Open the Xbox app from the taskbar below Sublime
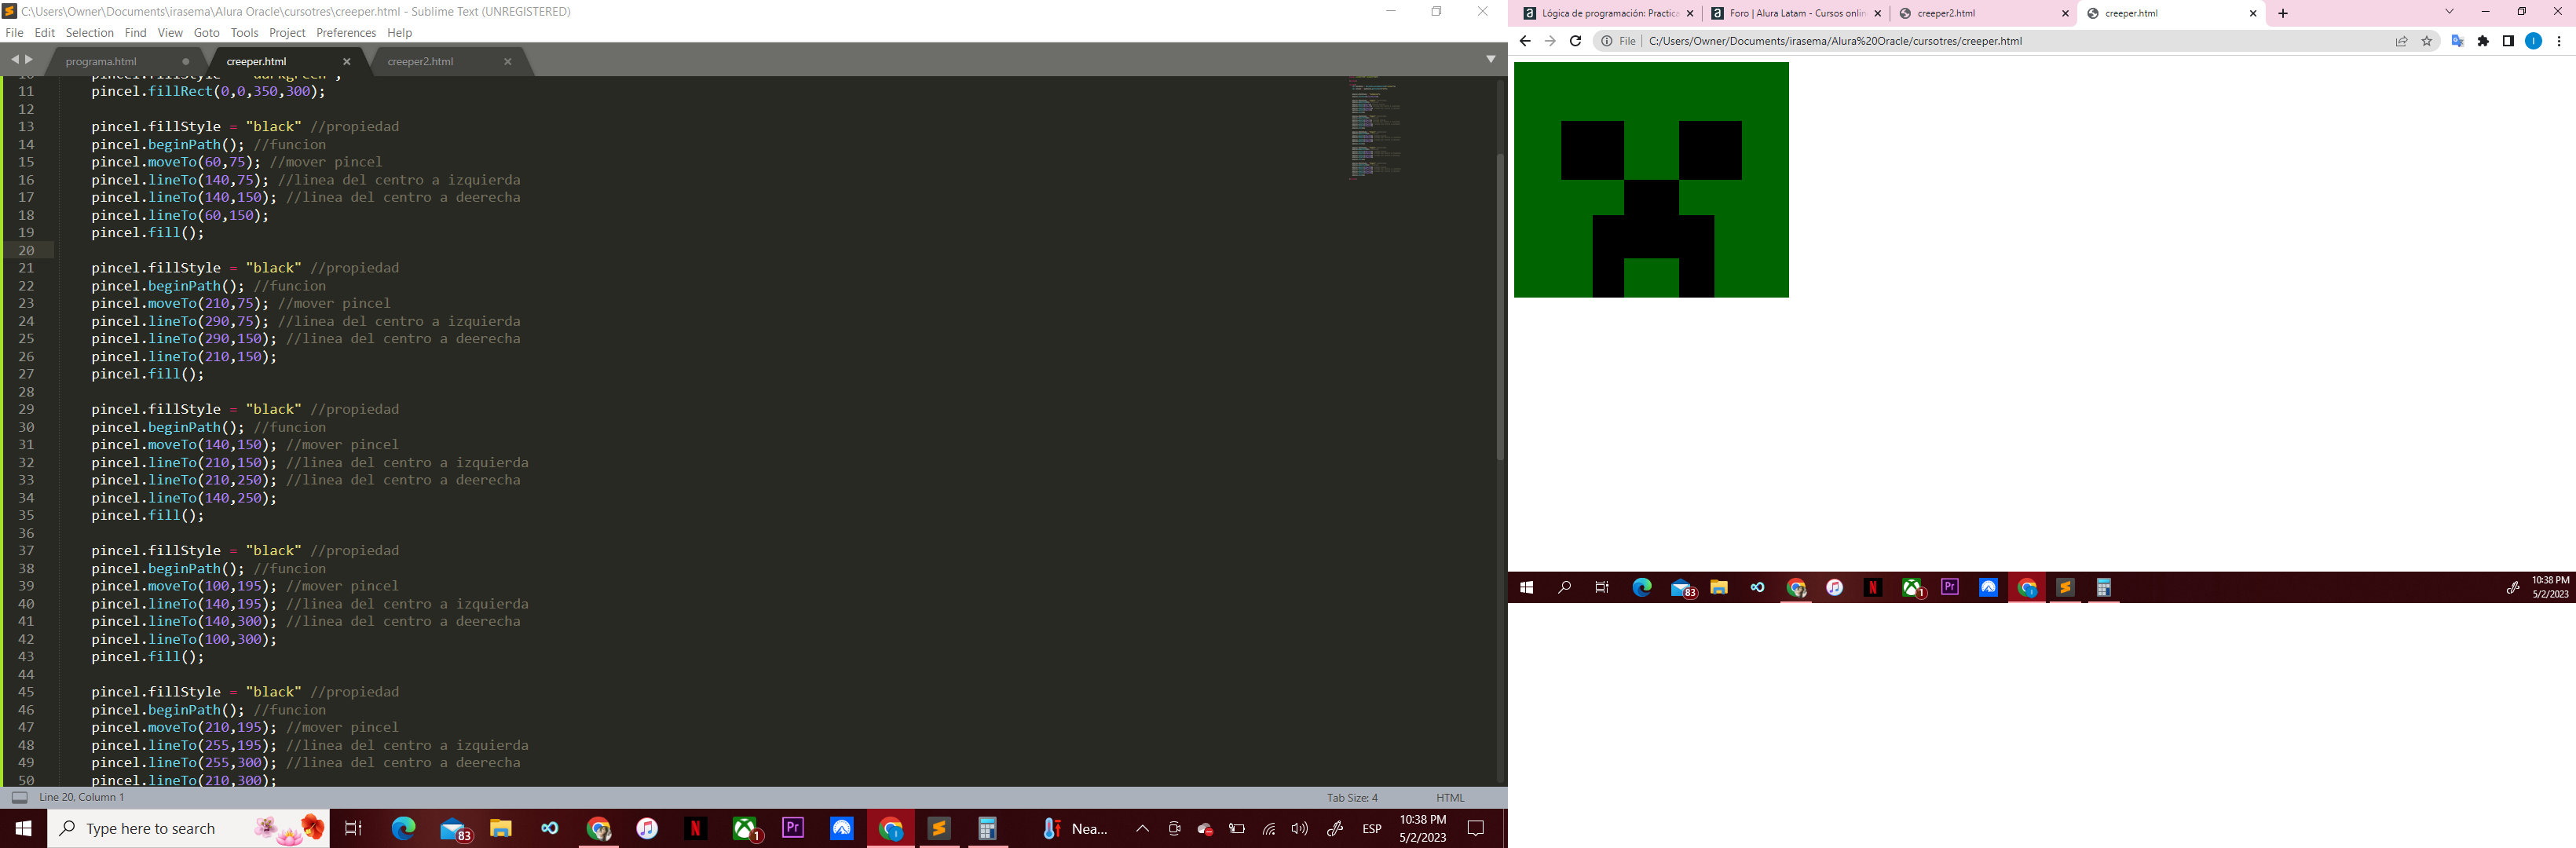The width and height of the screenshot is (2576, 848). (746, 828)
